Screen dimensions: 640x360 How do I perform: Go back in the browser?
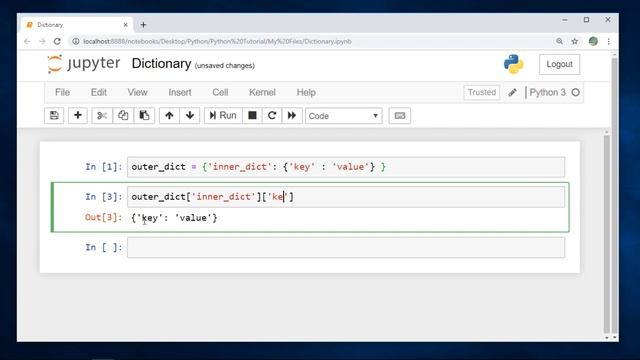27,41
